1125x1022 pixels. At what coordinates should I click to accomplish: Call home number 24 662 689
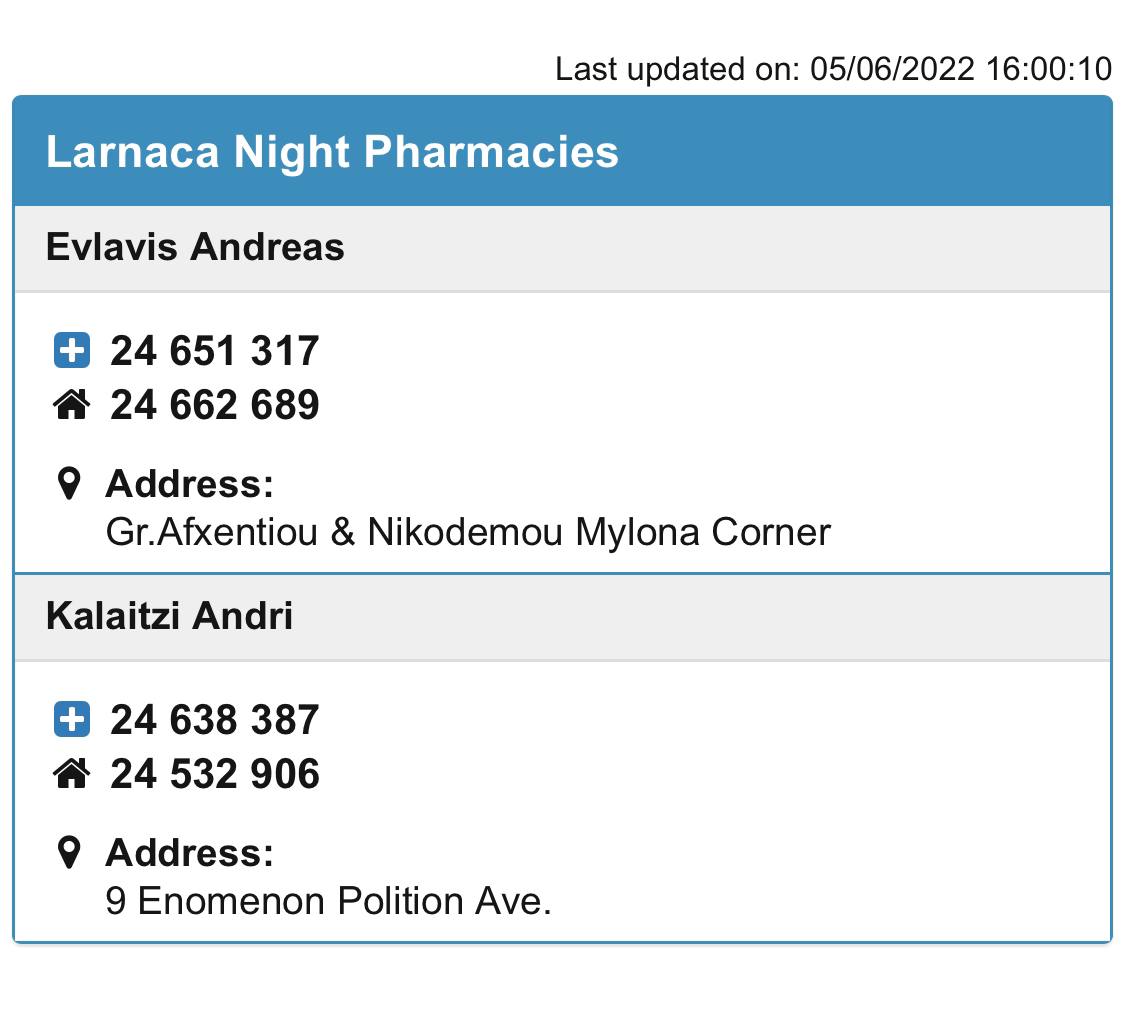pyautogui.click(x=215, y=405)
